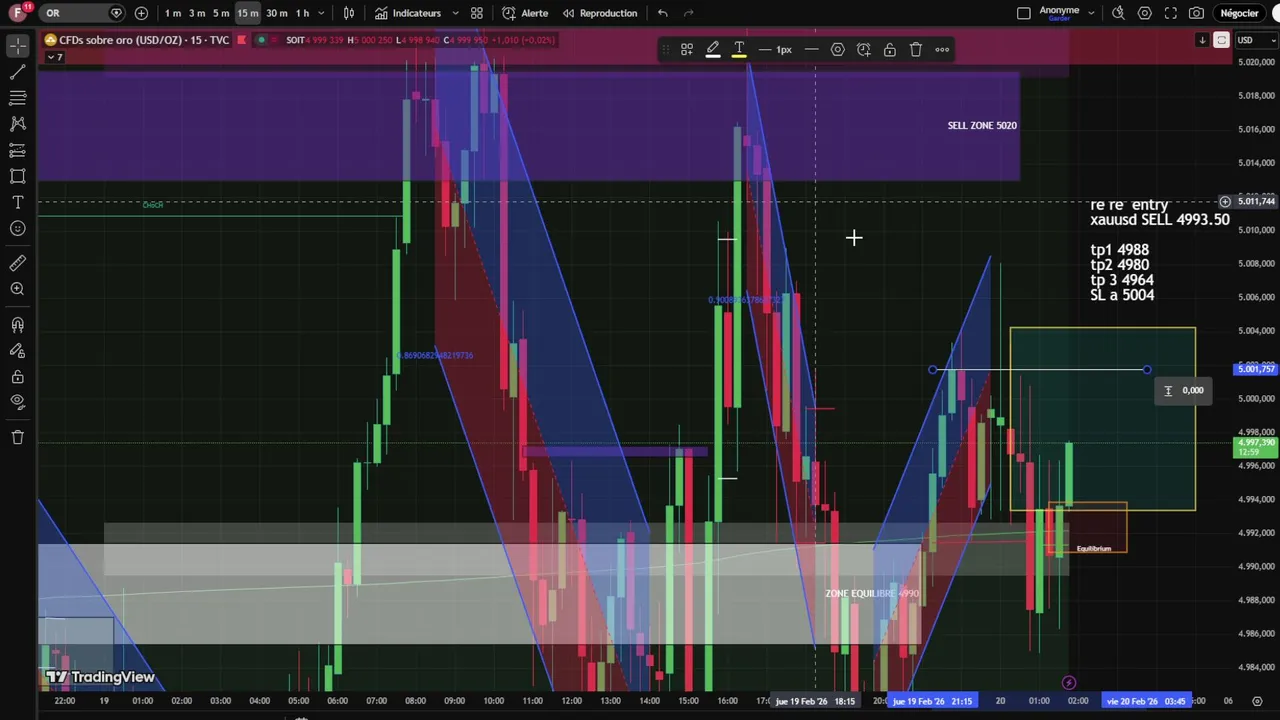
Task: Start bar Reproduction mode
Action: click(600, 13)
